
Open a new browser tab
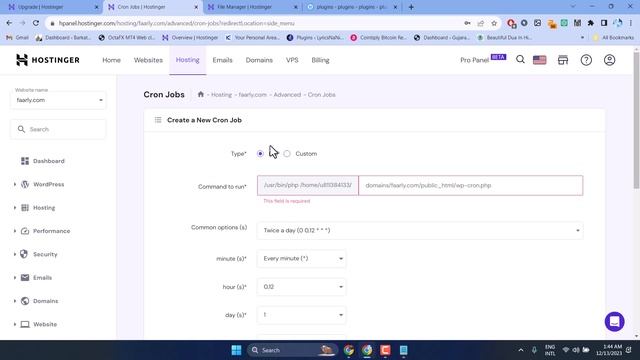click(411, 7)
